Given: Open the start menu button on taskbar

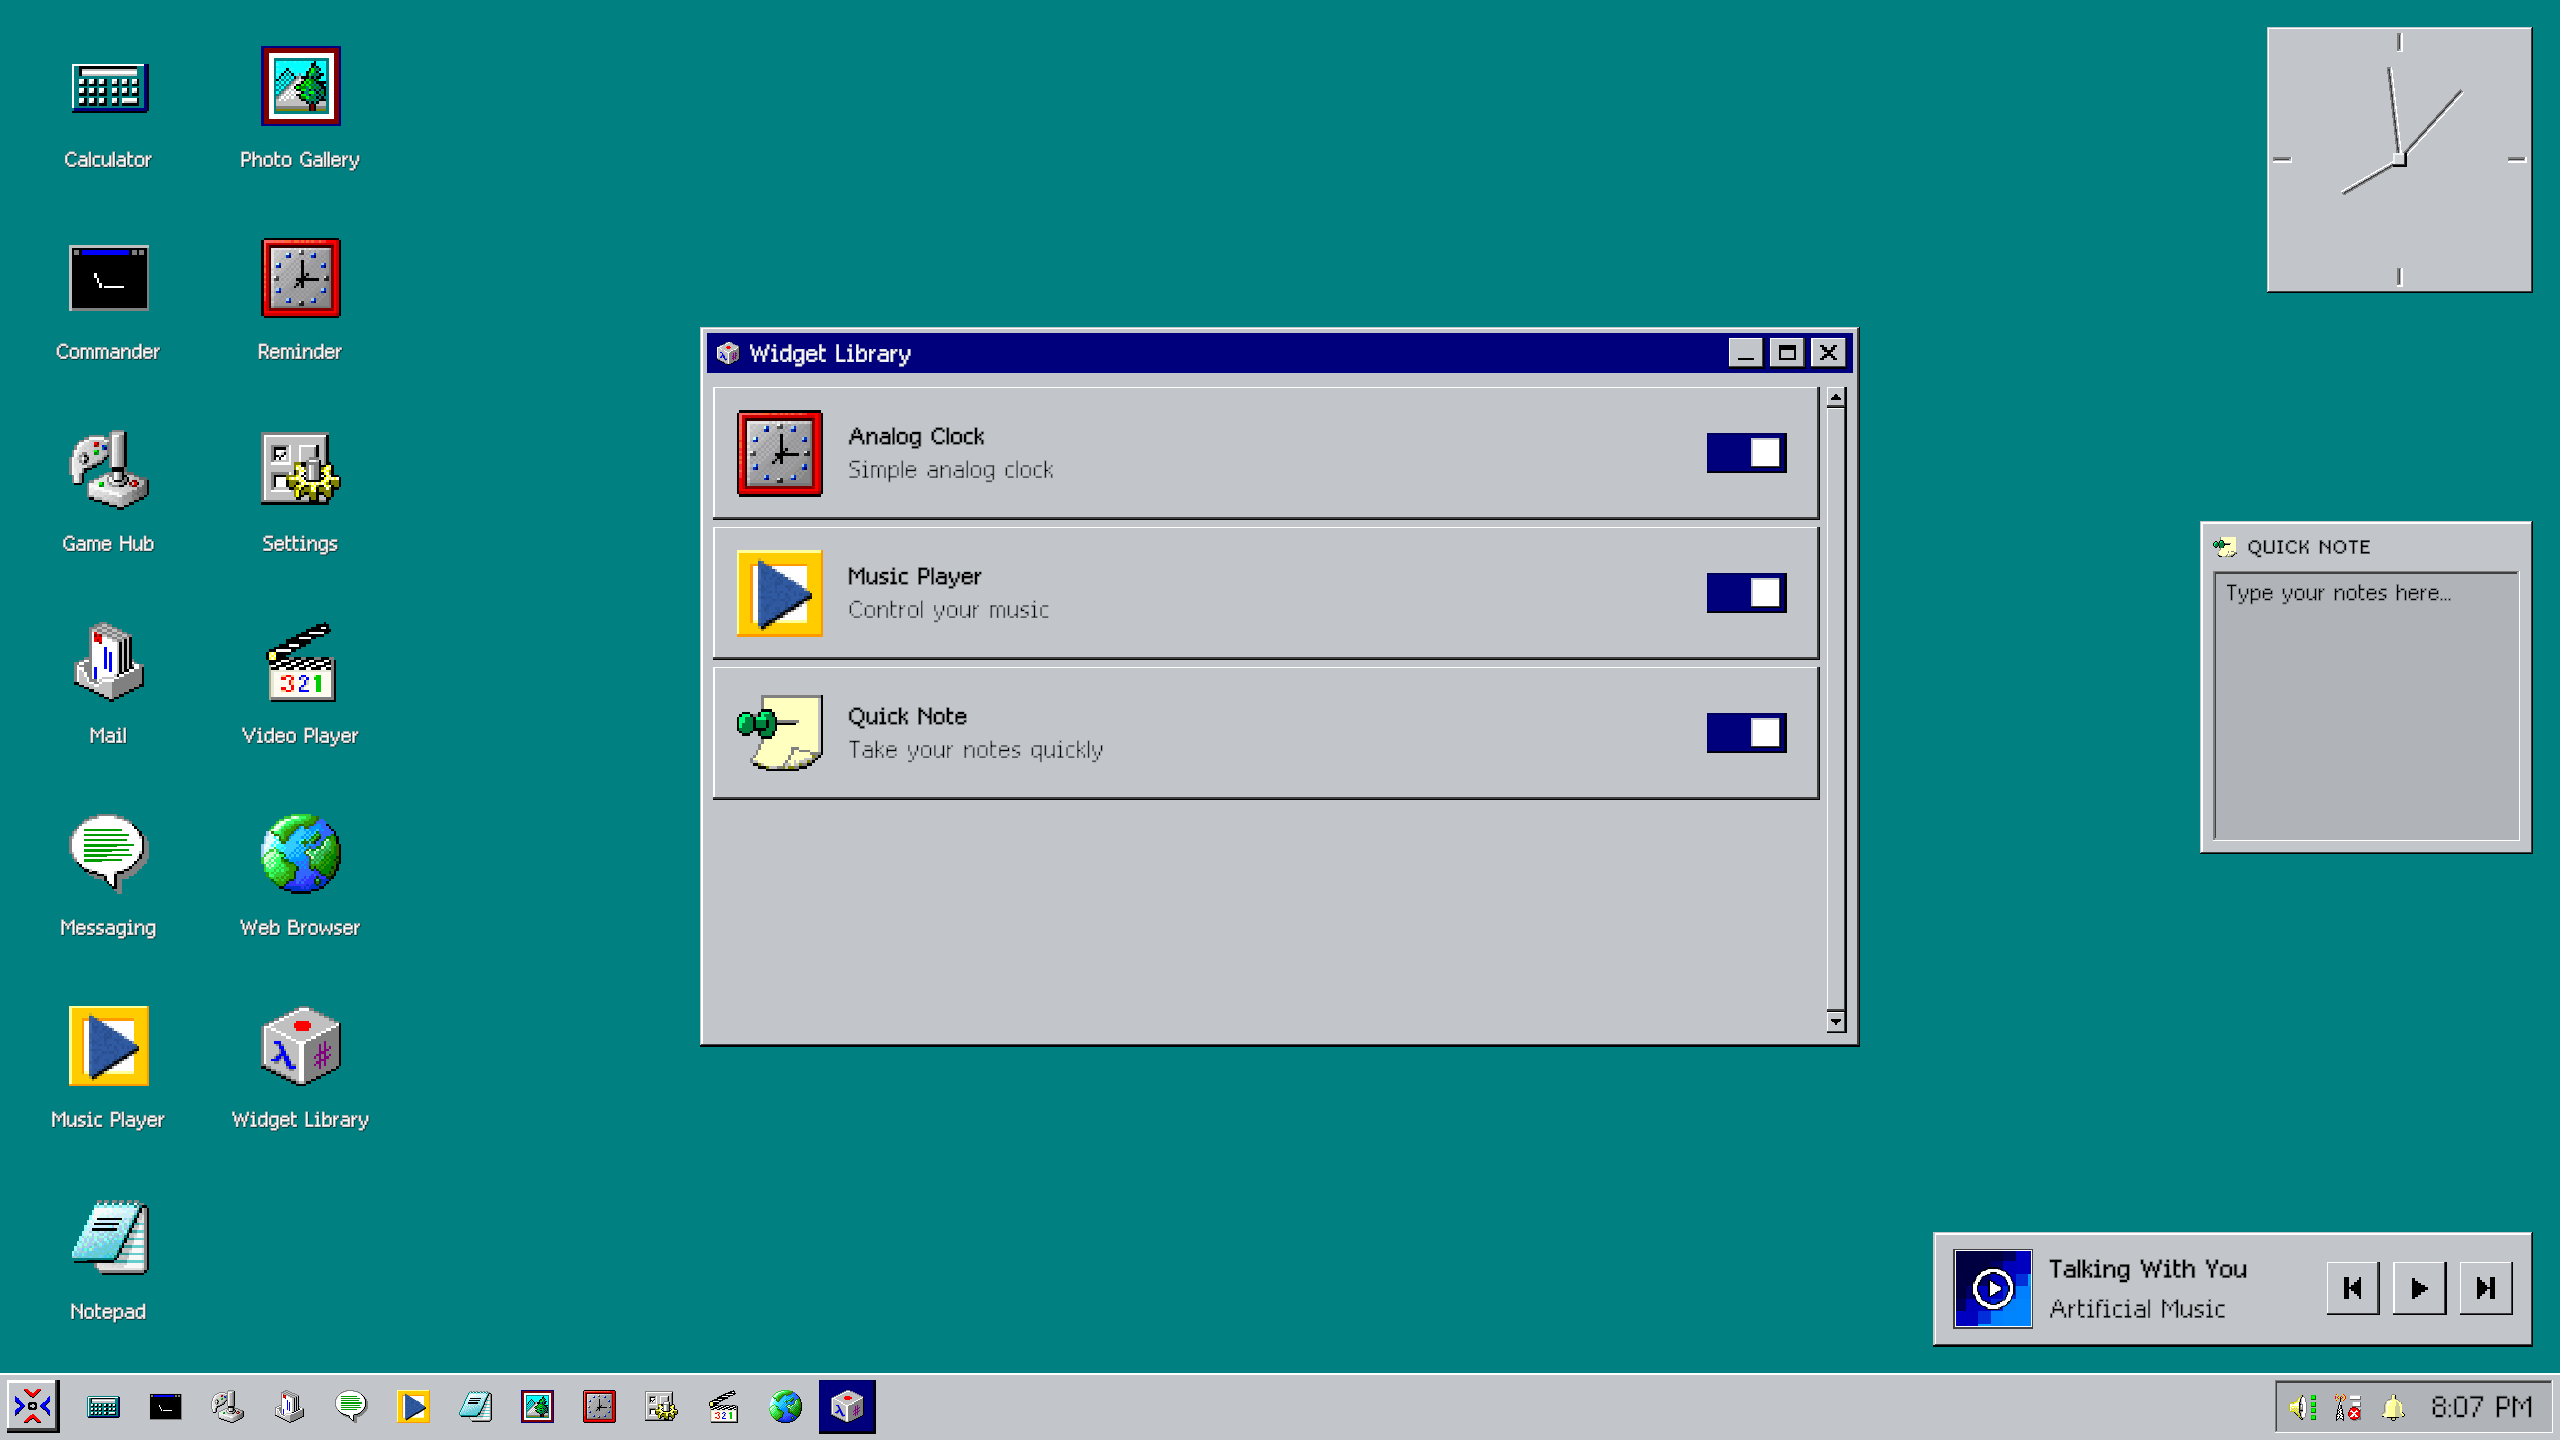Looking at the screenshot, I should (x=33, y=1407).
